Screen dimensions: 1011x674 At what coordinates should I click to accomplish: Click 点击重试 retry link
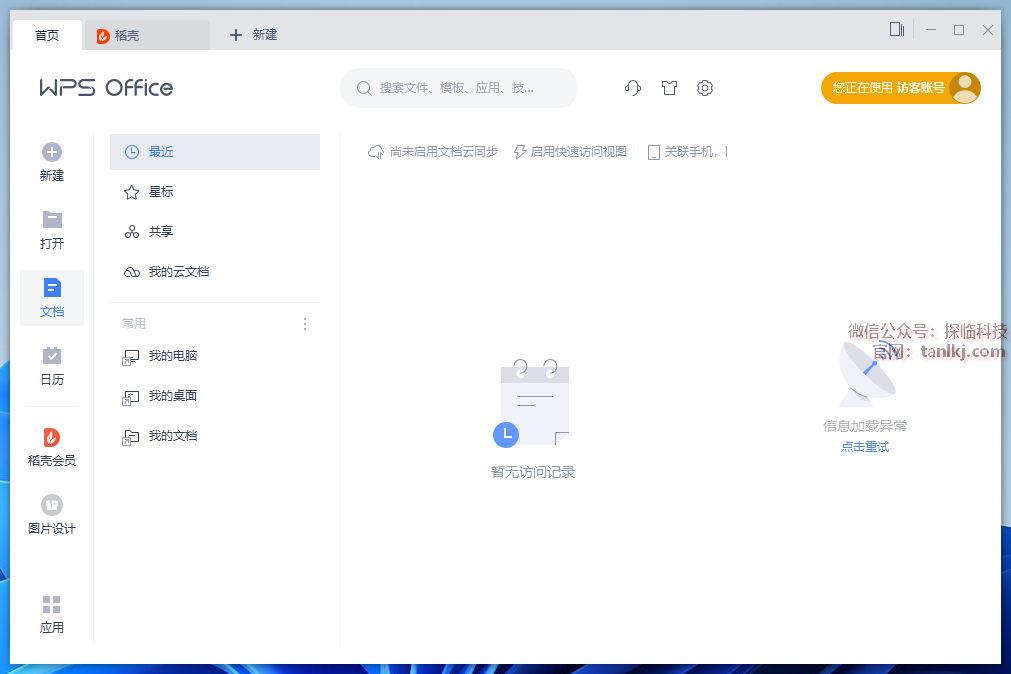(x=865, y=446)
